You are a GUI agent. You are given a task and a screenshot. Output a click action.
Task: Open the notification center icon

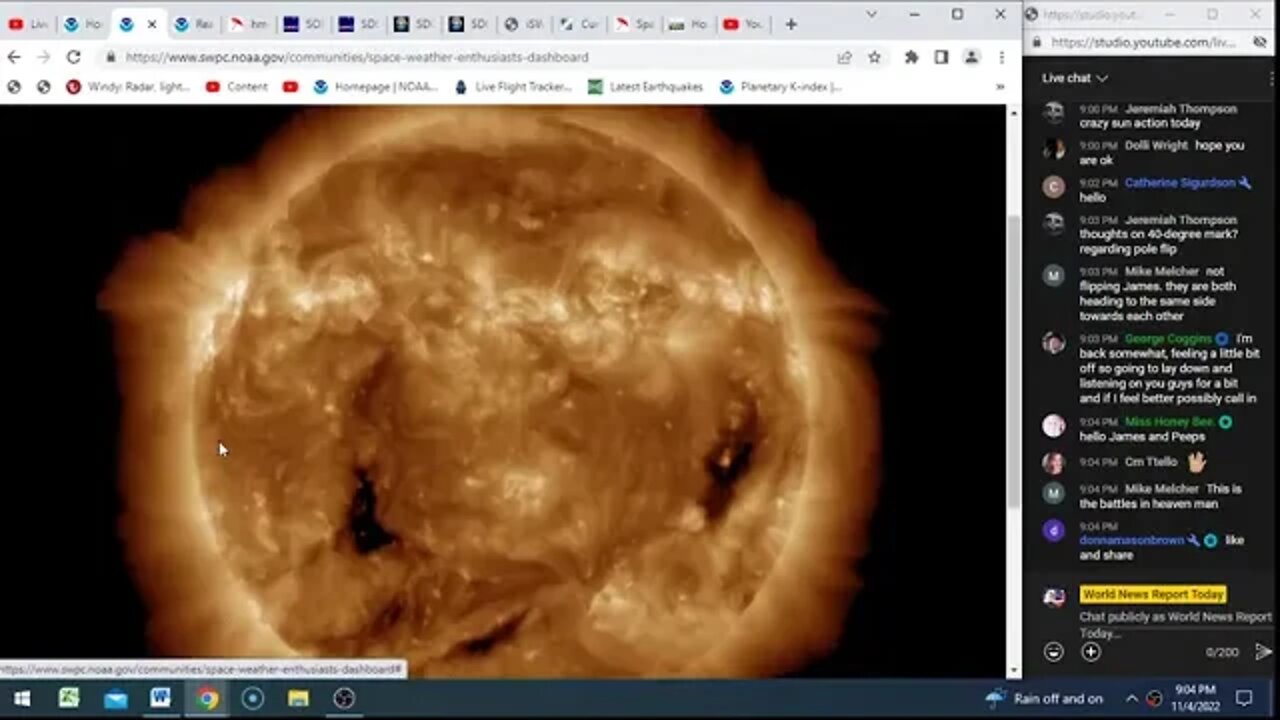1244,698
